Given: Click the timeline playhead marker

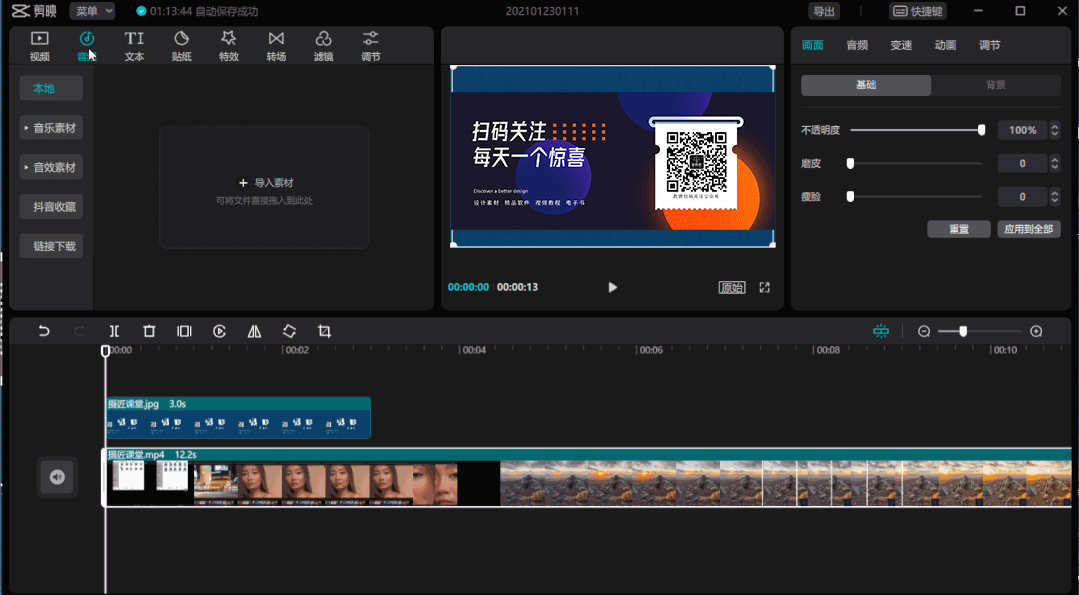Looking at the screenshot, I should coord(105,351).
